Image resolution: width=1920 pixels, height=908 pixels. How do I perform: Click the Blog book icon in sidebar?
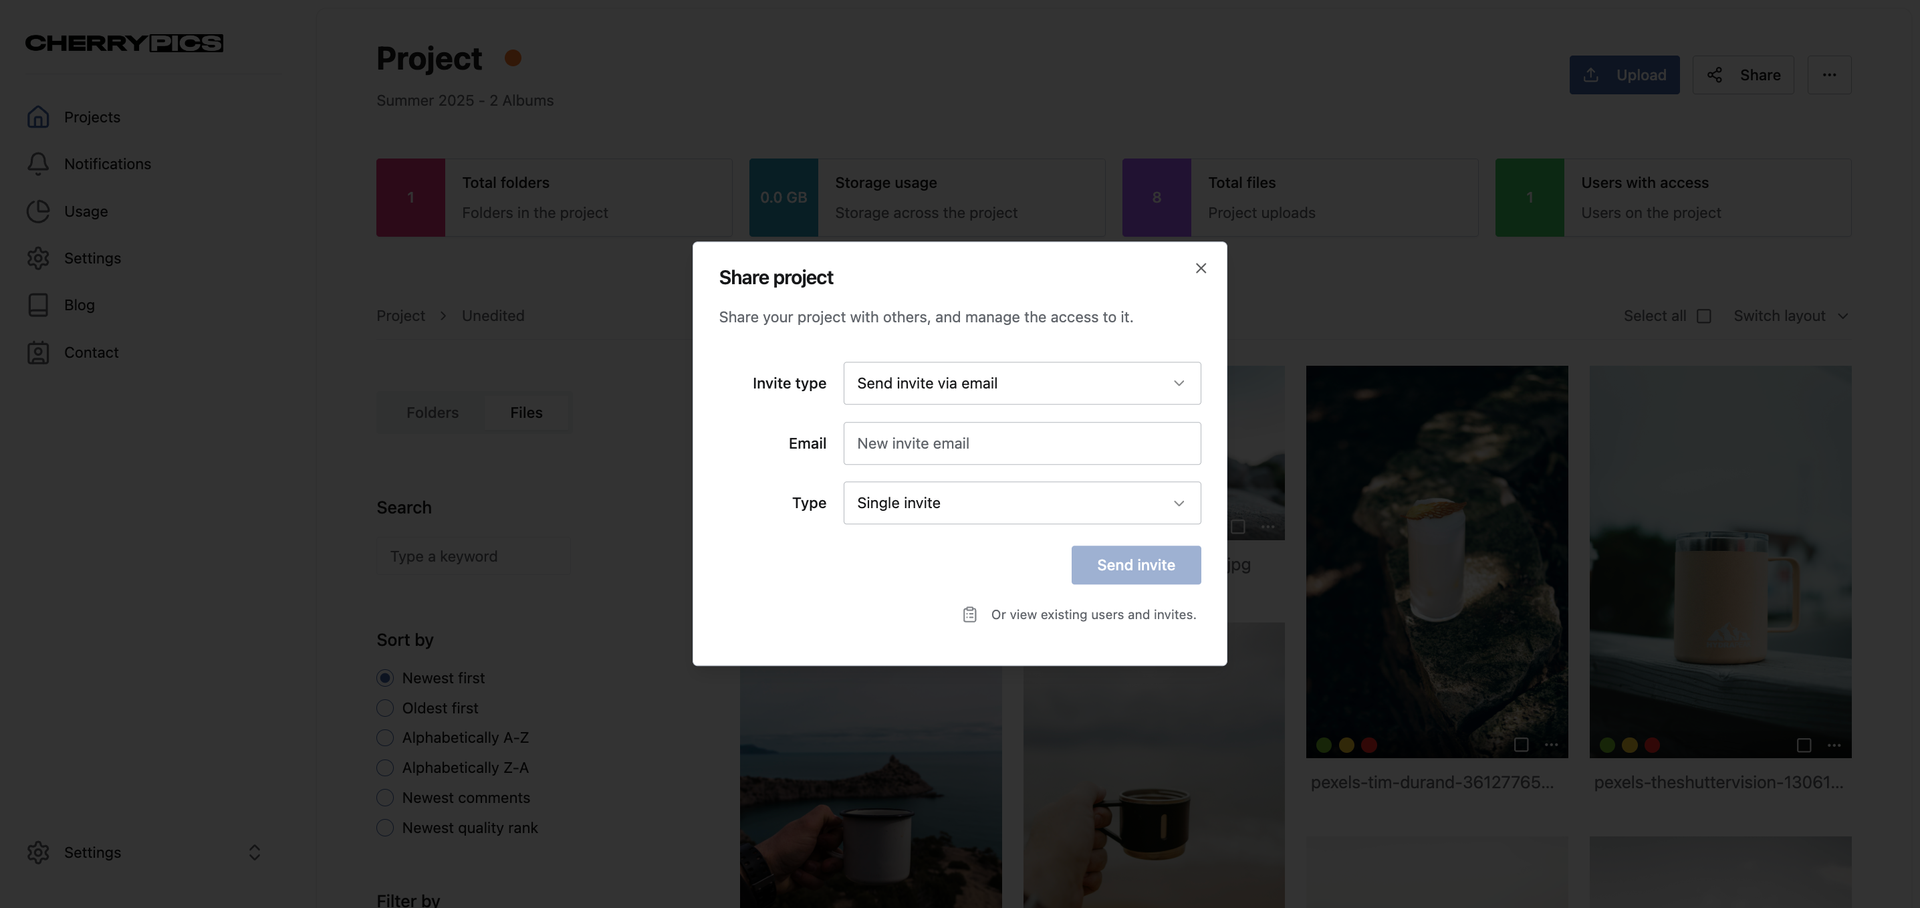coord(38,305)
